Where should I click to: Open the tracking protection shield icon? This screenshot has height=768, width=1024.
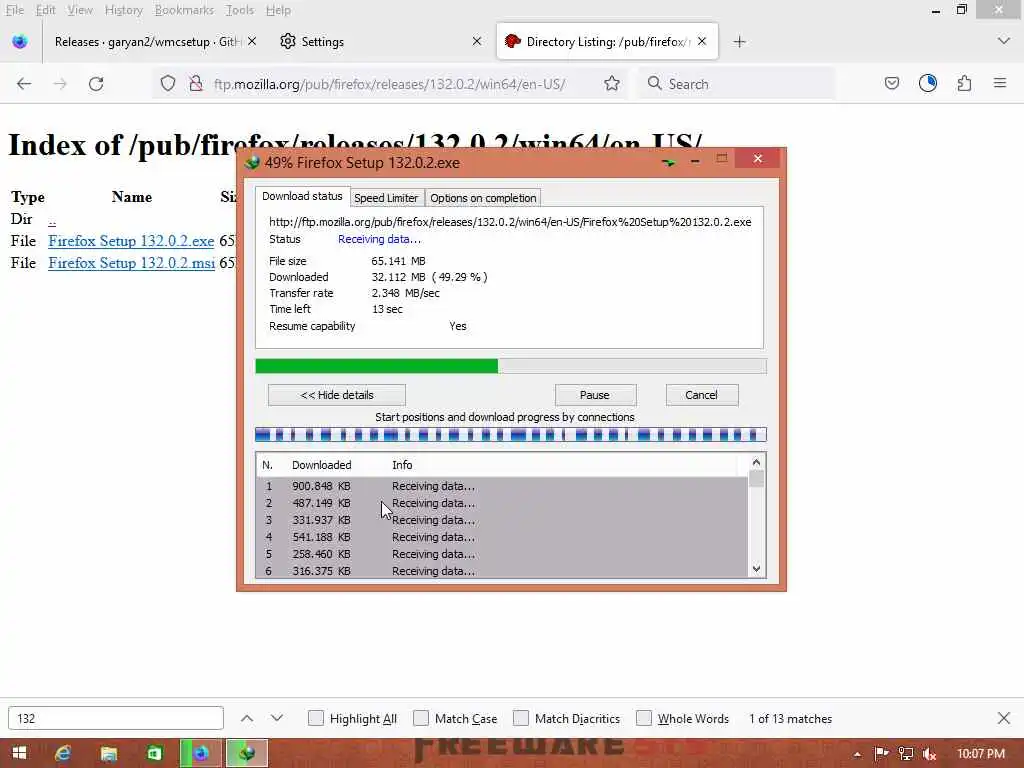pos(168,84)
